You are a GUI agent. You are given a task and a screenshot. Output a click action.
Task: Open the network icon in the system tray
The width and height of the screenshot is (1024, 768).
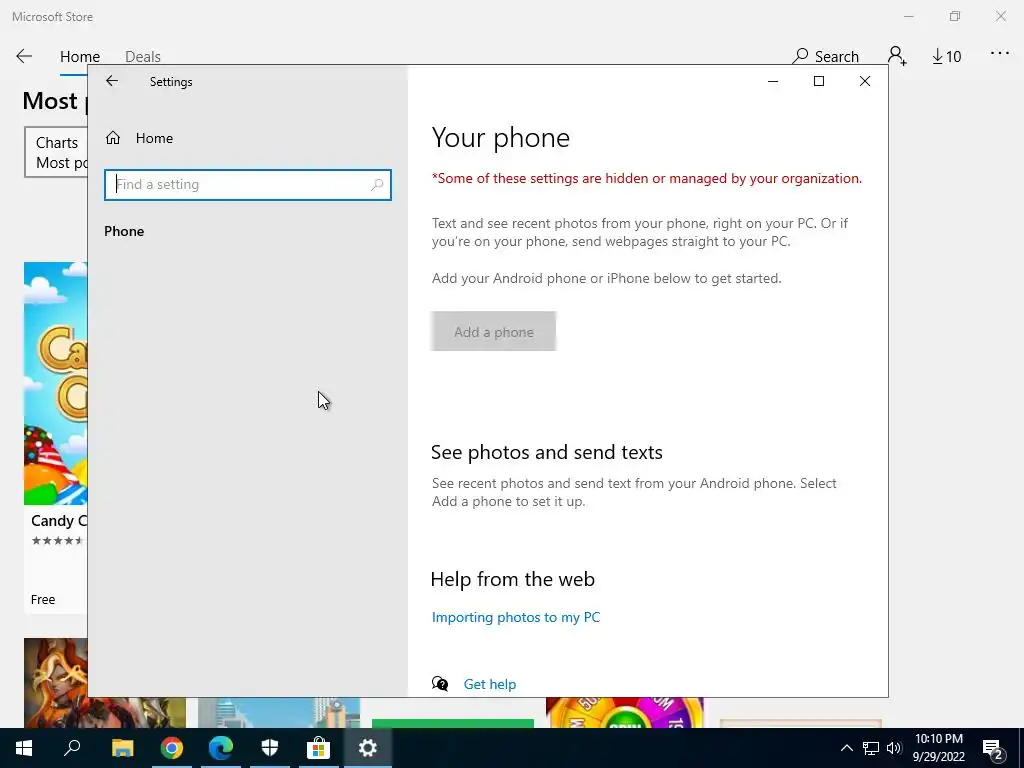point(871,748)
